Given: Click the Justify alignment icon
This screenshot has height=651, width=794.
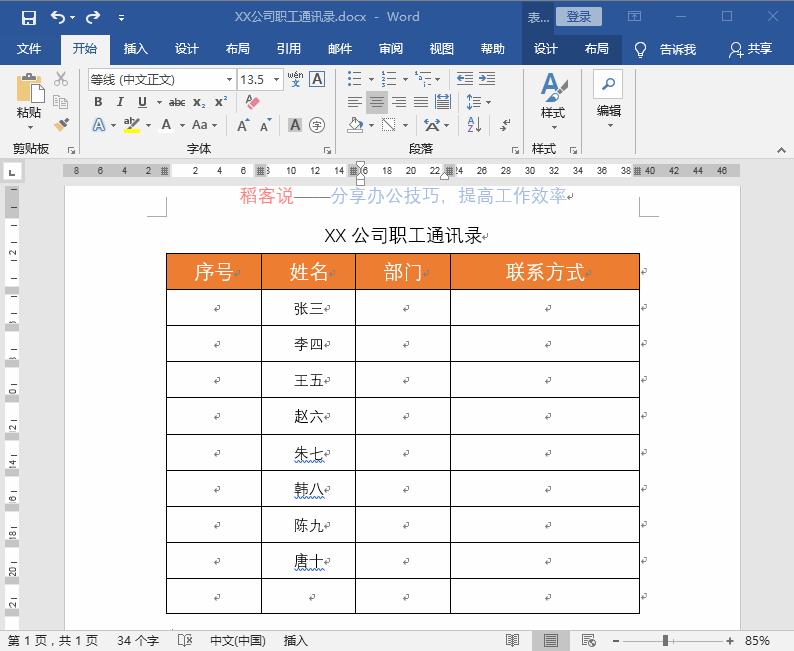Looking at the screenshot, I should (x=421, y=102).
